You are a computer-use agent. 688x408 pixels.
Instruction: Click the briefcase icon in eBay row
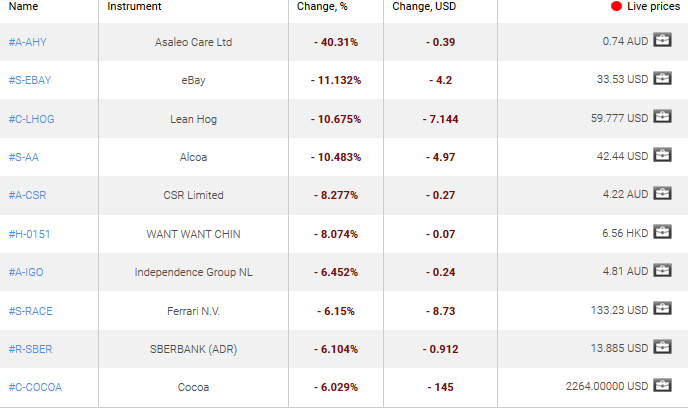point(662,79)
